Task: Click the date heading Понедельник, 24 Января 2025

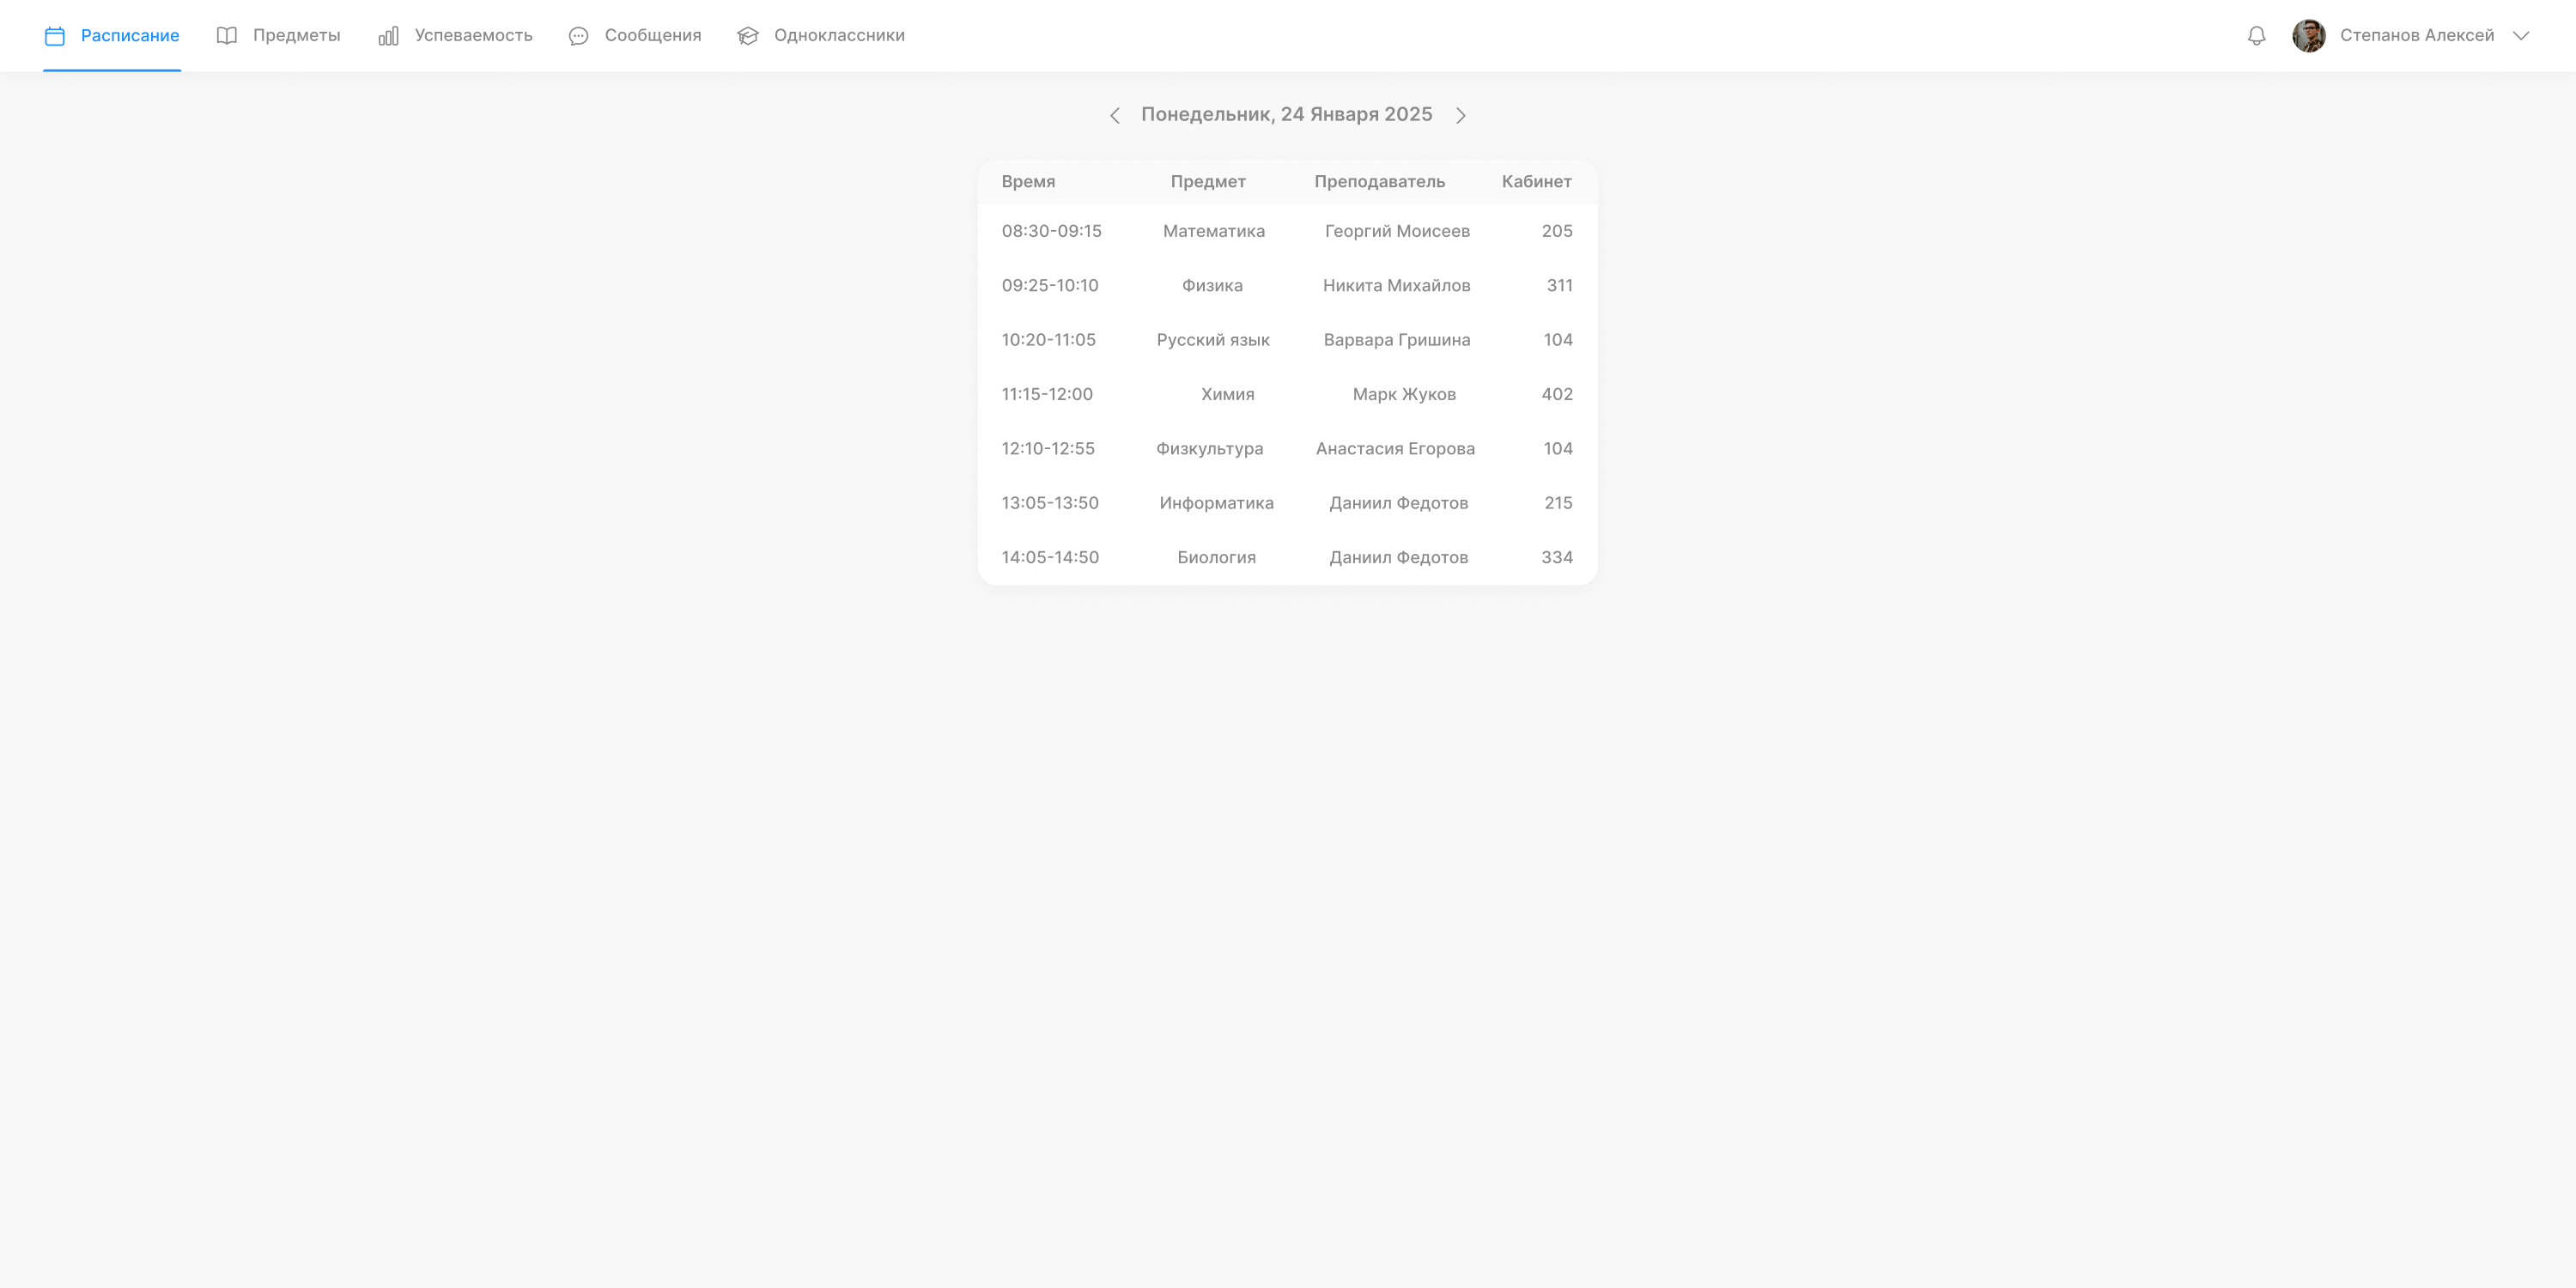Action: 1286,115
